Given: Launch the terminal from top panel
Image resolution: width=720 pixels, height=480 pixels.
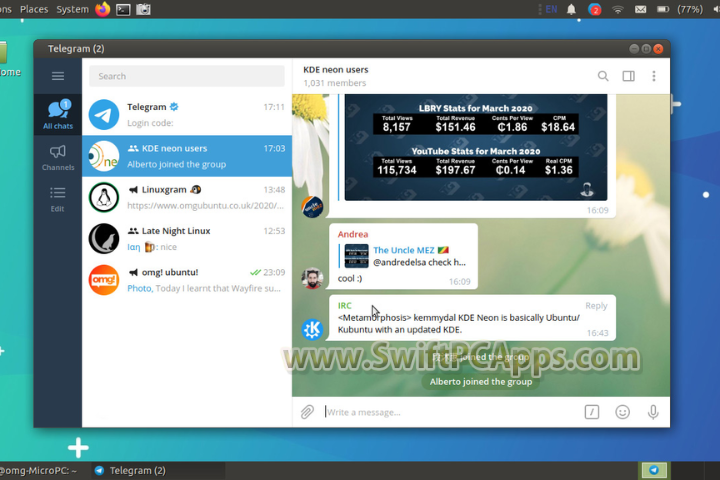Looking at the screenshot, I should coord(123,9).
